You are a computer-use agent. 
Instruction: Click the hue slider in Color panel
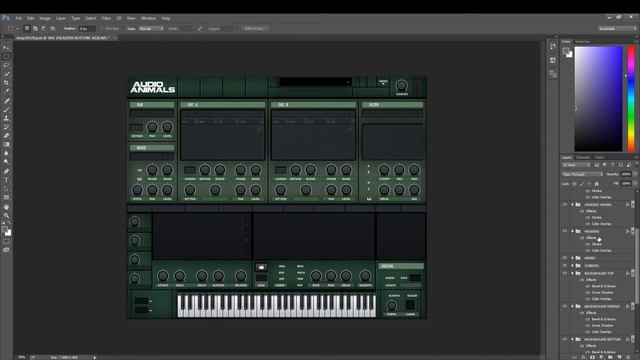pyautogui.click(x=631, y=98)
